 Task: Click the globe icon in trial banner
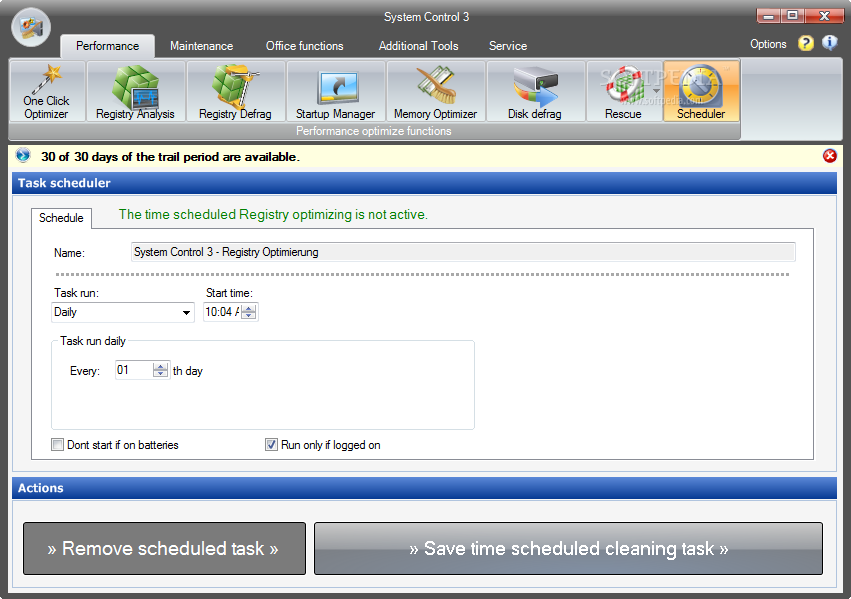[23, 156]
